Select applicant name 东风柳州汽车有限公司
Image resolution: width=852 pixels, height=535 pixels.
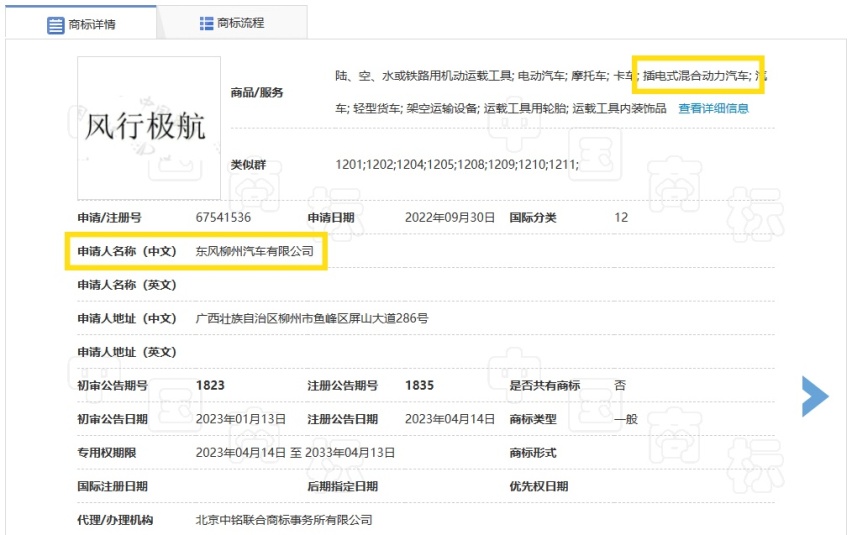255,251
